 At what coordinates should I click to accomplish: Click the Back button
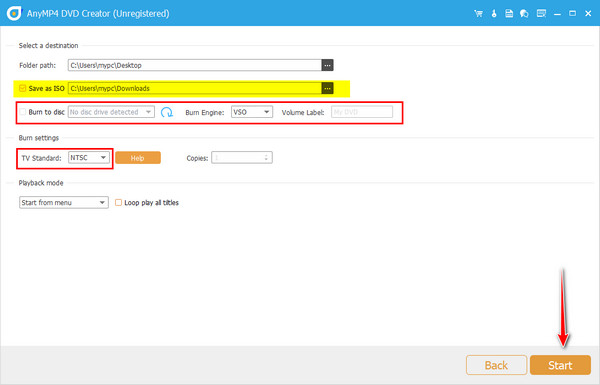(496, 365)
